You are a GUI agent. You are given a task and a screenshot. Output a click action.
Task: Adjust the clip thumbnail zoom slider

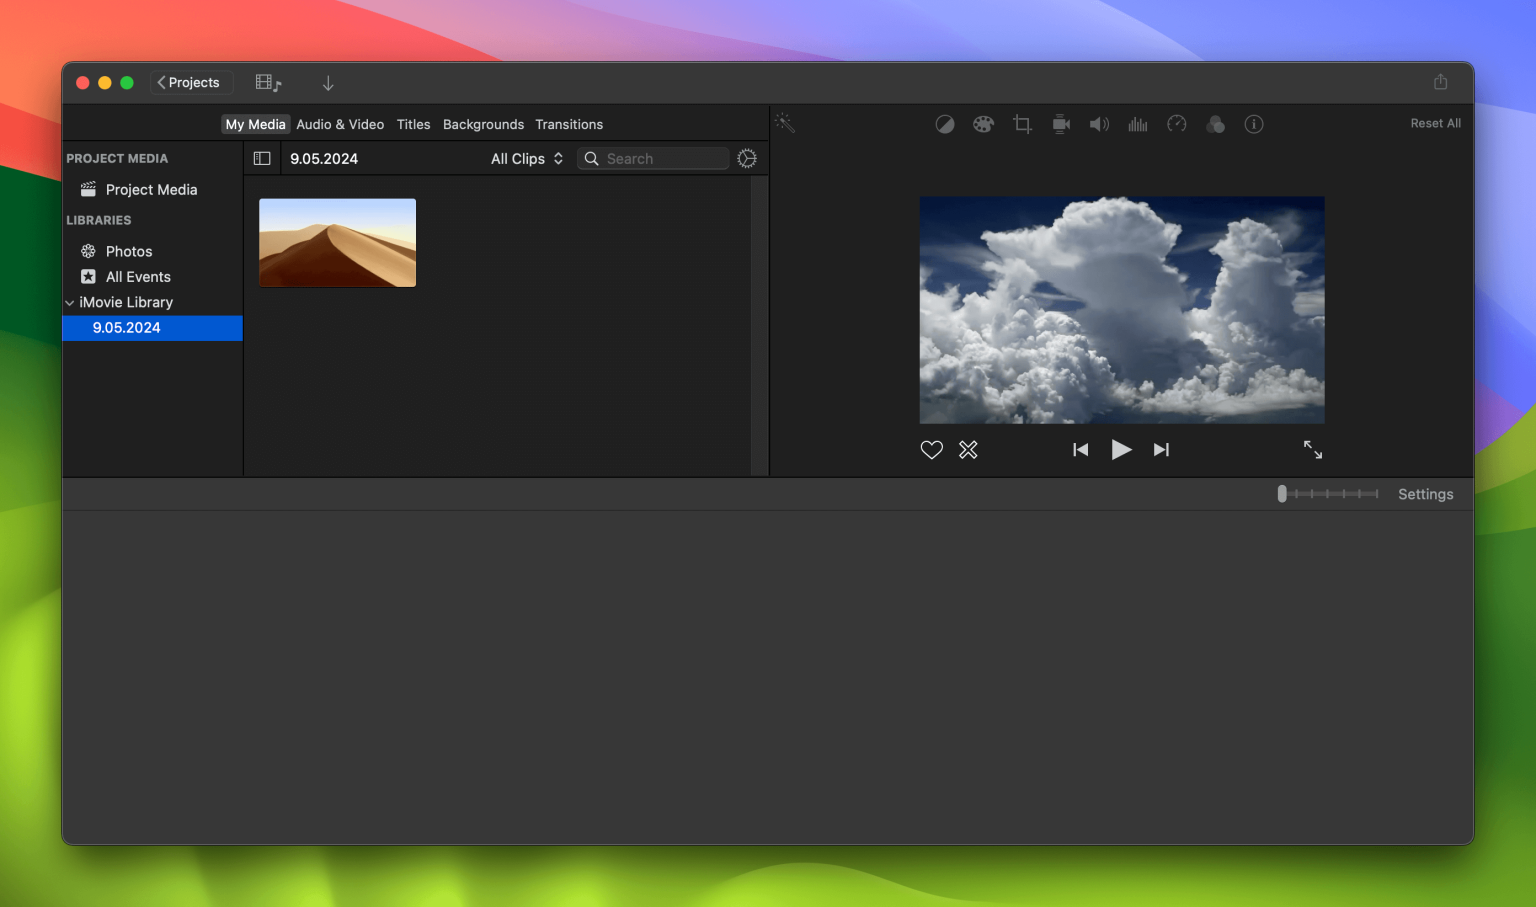[x=1282, y=493]
